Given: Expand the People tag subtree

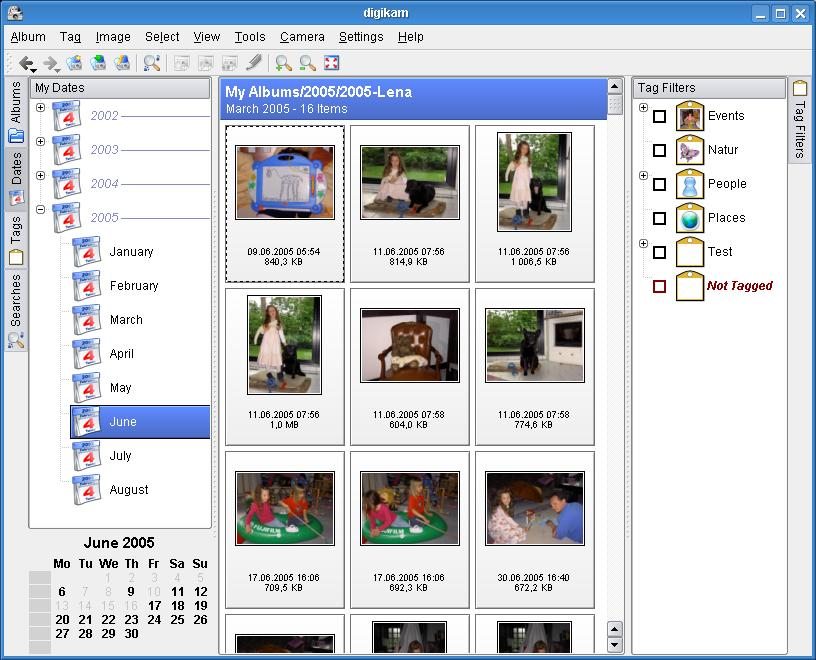Looking at the screenshot, I should (644, 175).
